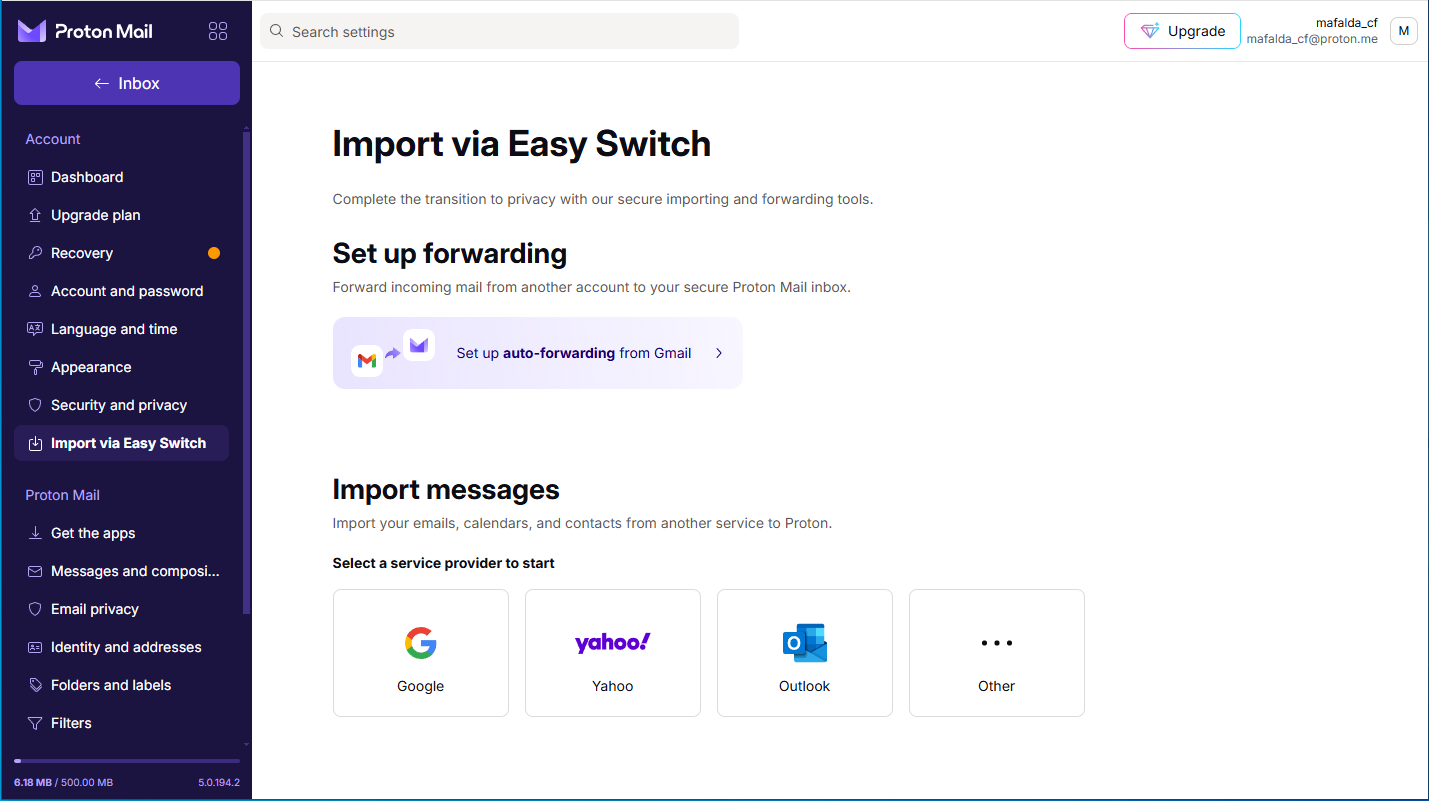Click the Account and password user icon

click(34, 291)
